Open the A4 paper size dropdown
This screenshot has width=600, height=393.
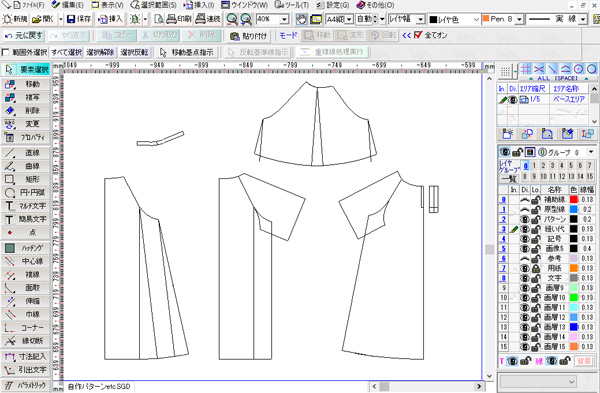click(x=349, y=19)
